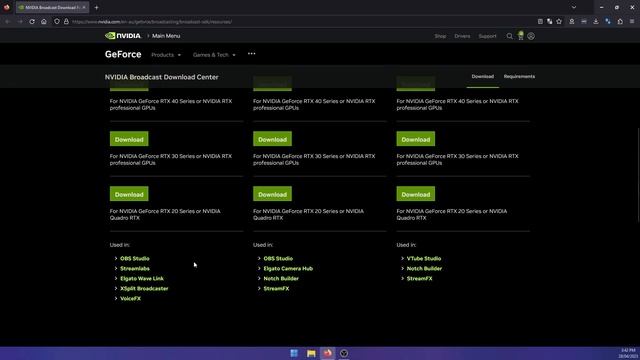Click the padlock site security icon
Screen dimensions: 640x360
tap(66, 22)
